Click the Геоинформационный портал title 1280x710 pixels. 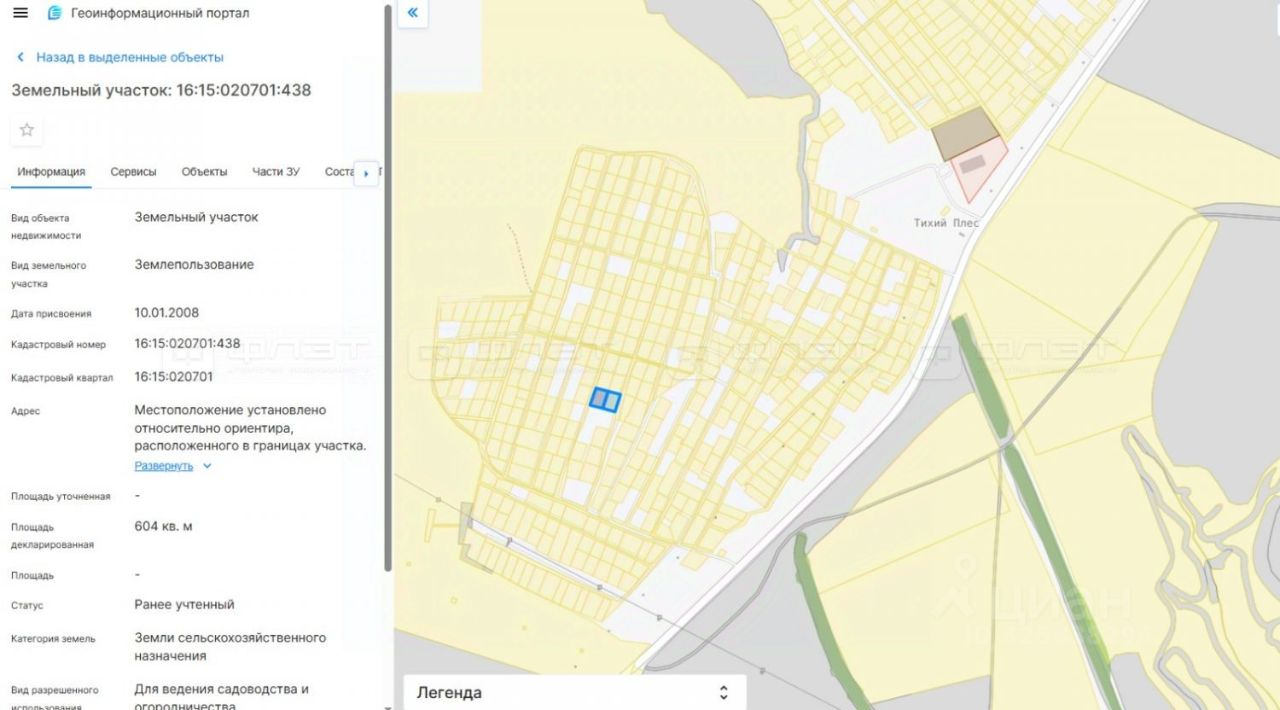(x=160, y=13)
